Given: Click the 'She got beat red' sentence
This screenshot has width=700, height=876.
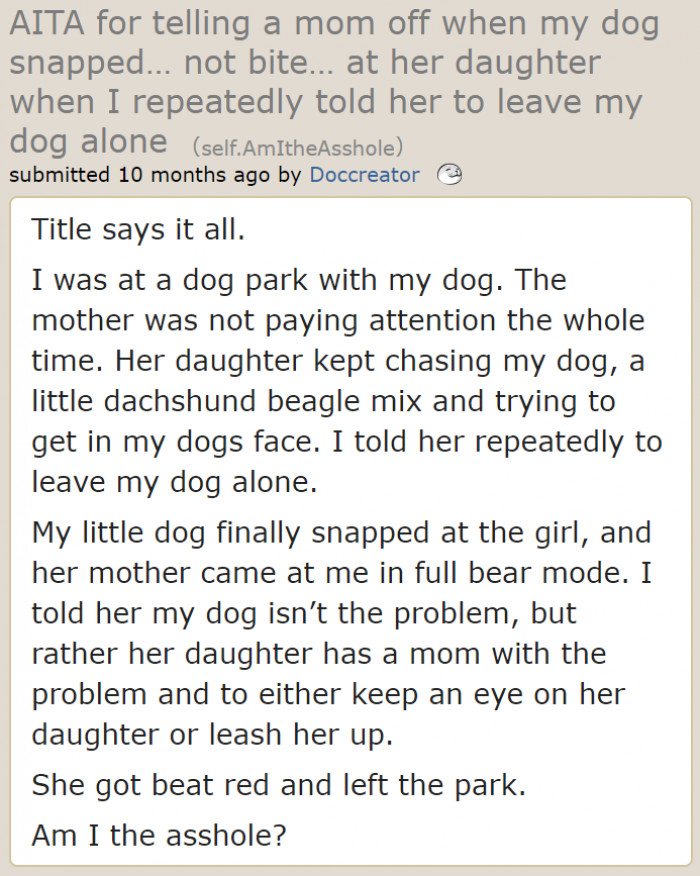Looking at the screenshot, I should 279,785.
